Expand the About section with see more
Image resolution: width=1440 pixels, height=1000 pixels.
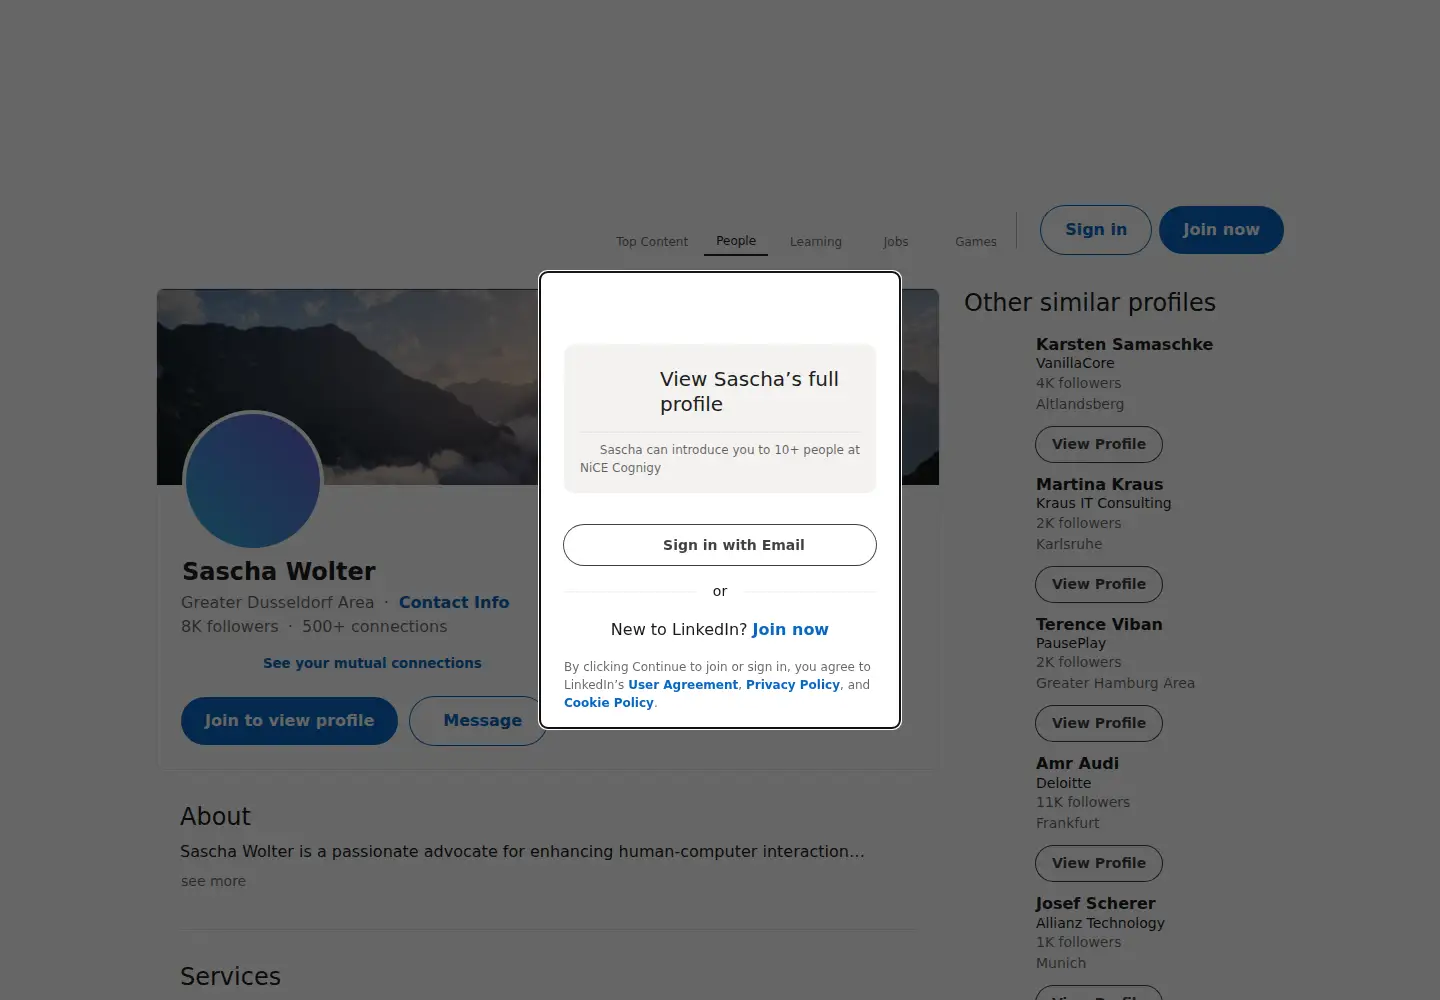(x=213, y=881)
